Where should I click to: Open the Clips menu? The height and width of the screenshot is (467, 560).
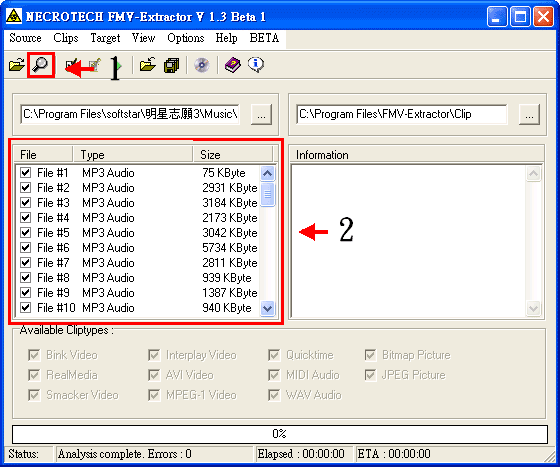click(x=66, y=38)
